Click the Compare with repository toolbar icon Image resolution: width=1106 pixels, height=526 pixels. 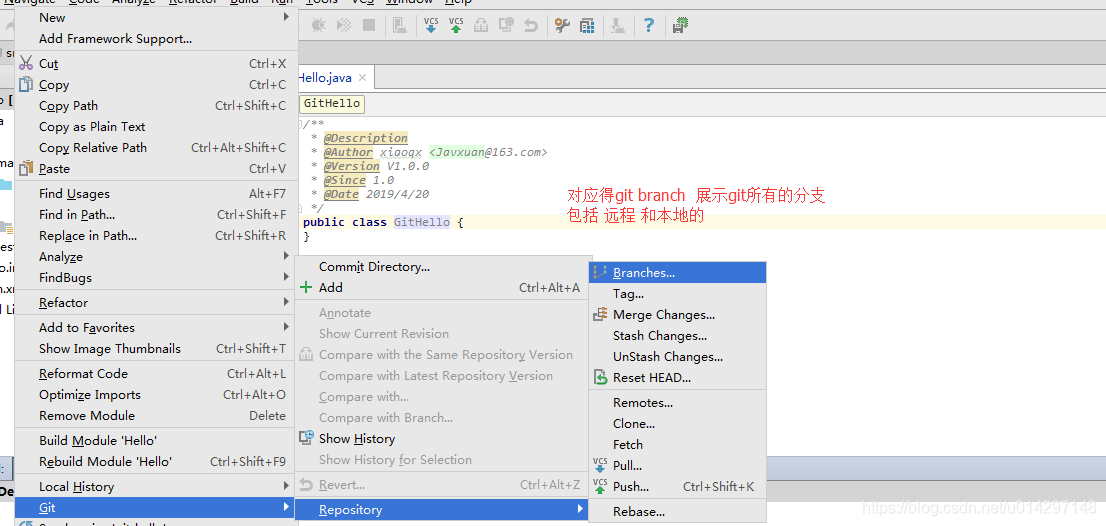click(x=481, y=26)
